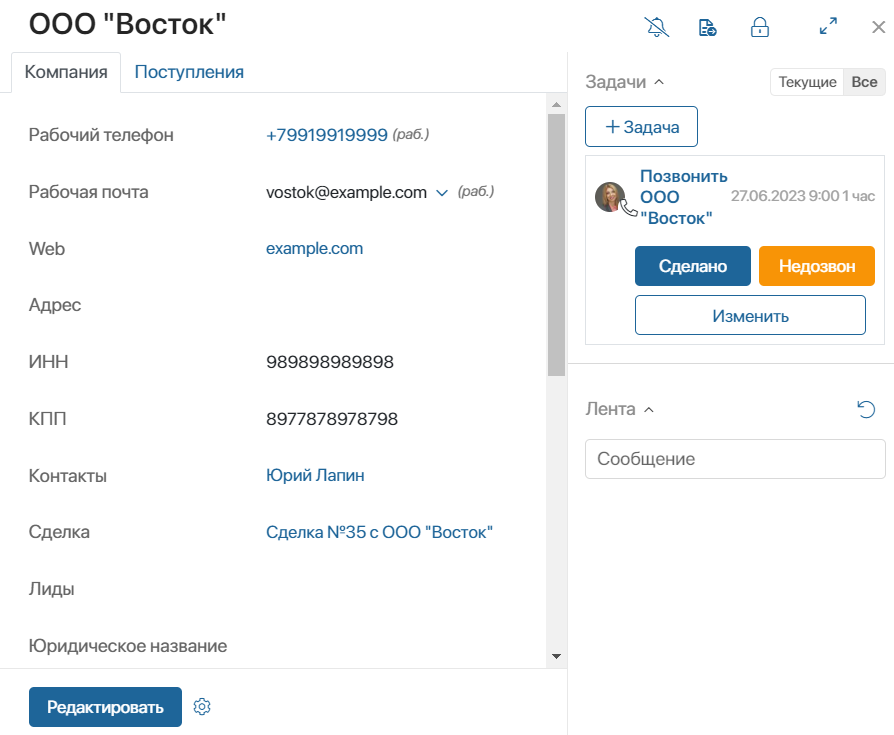
Task: Add a new task with + Задача
Action: click(641, 127)
